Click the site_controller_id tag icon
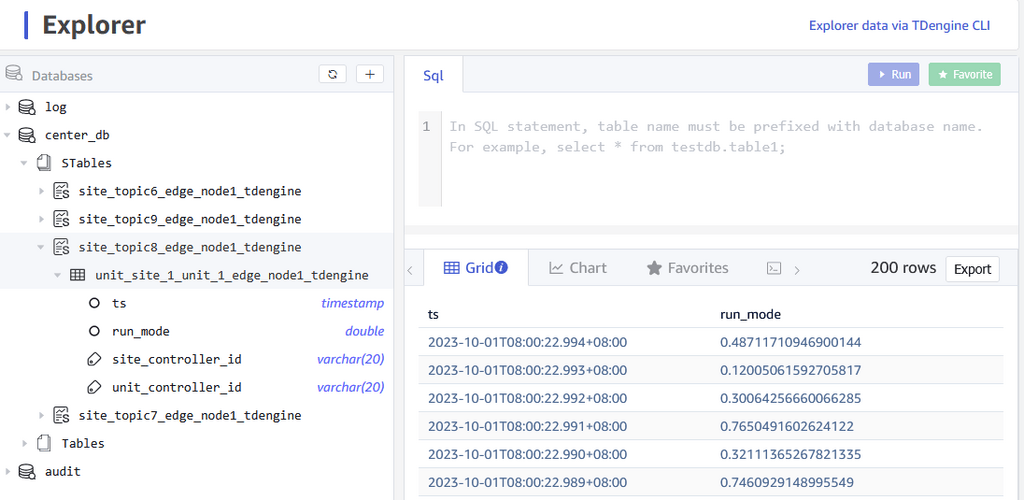This screenshot has width=1024, height=500. [x=94, y=359]
